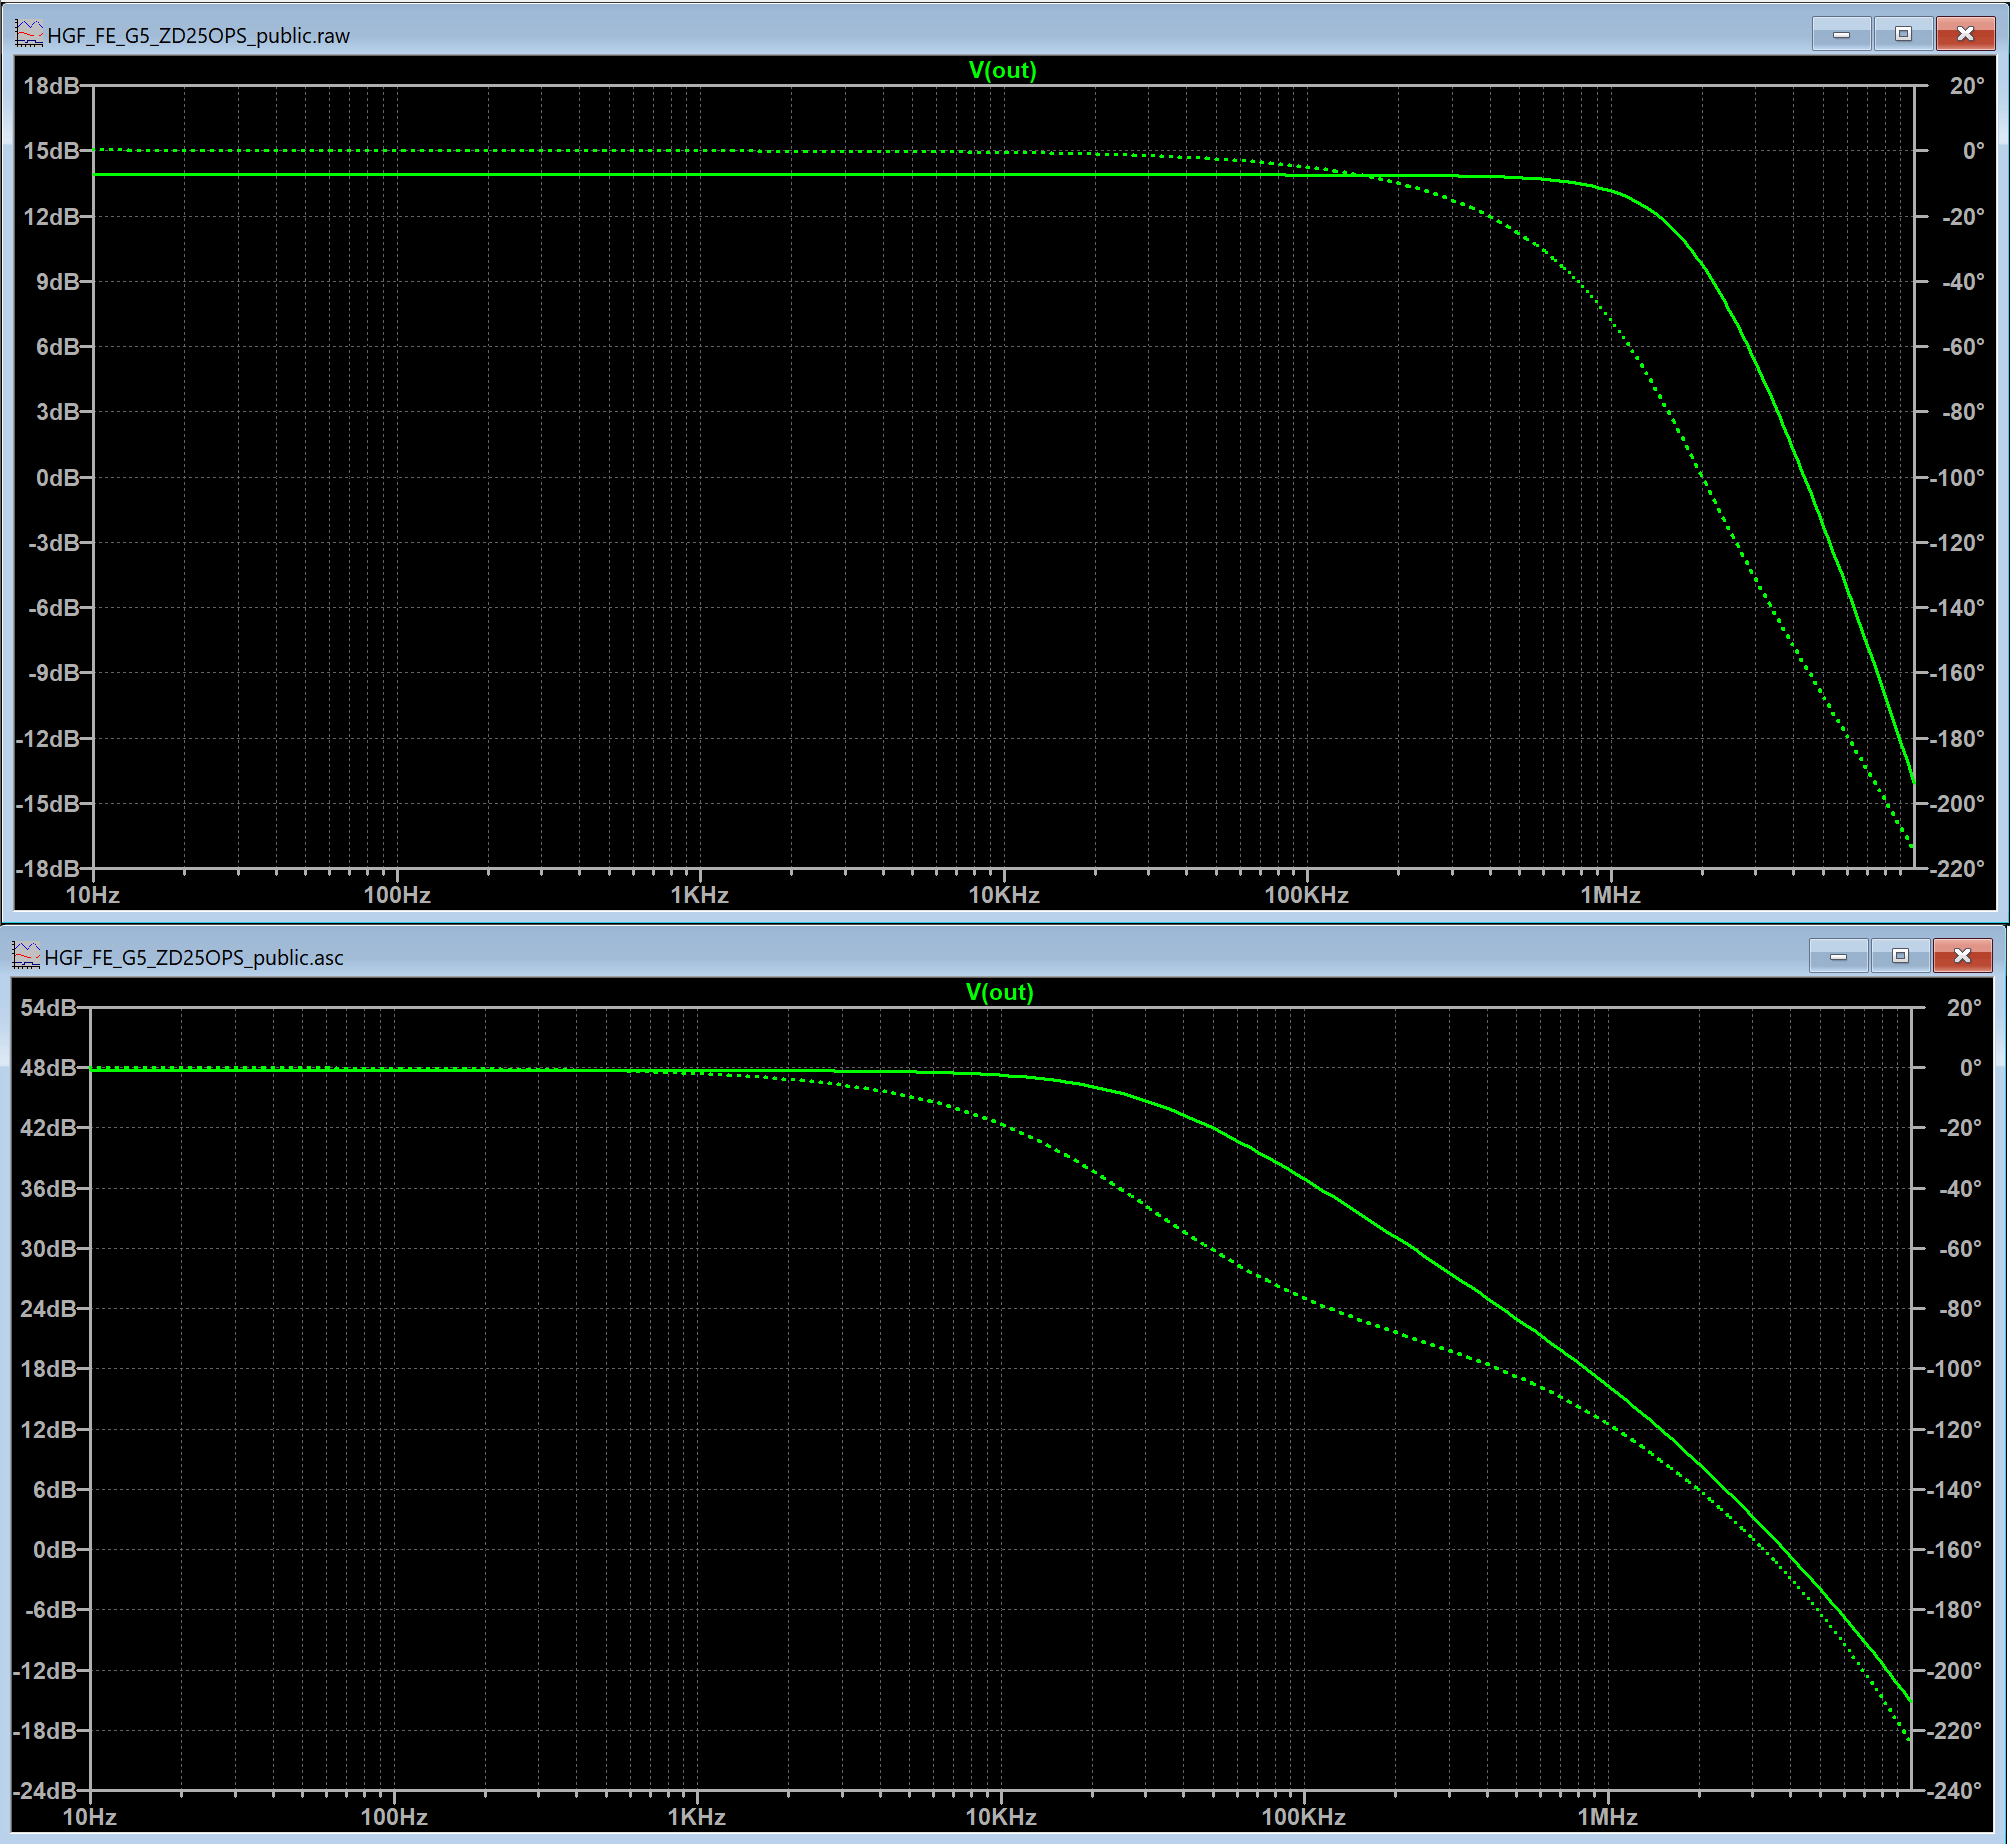Click the 54dB axis label in the .asc plot
Viewport: 2013px width, 1844px height.
[48, 1008]
